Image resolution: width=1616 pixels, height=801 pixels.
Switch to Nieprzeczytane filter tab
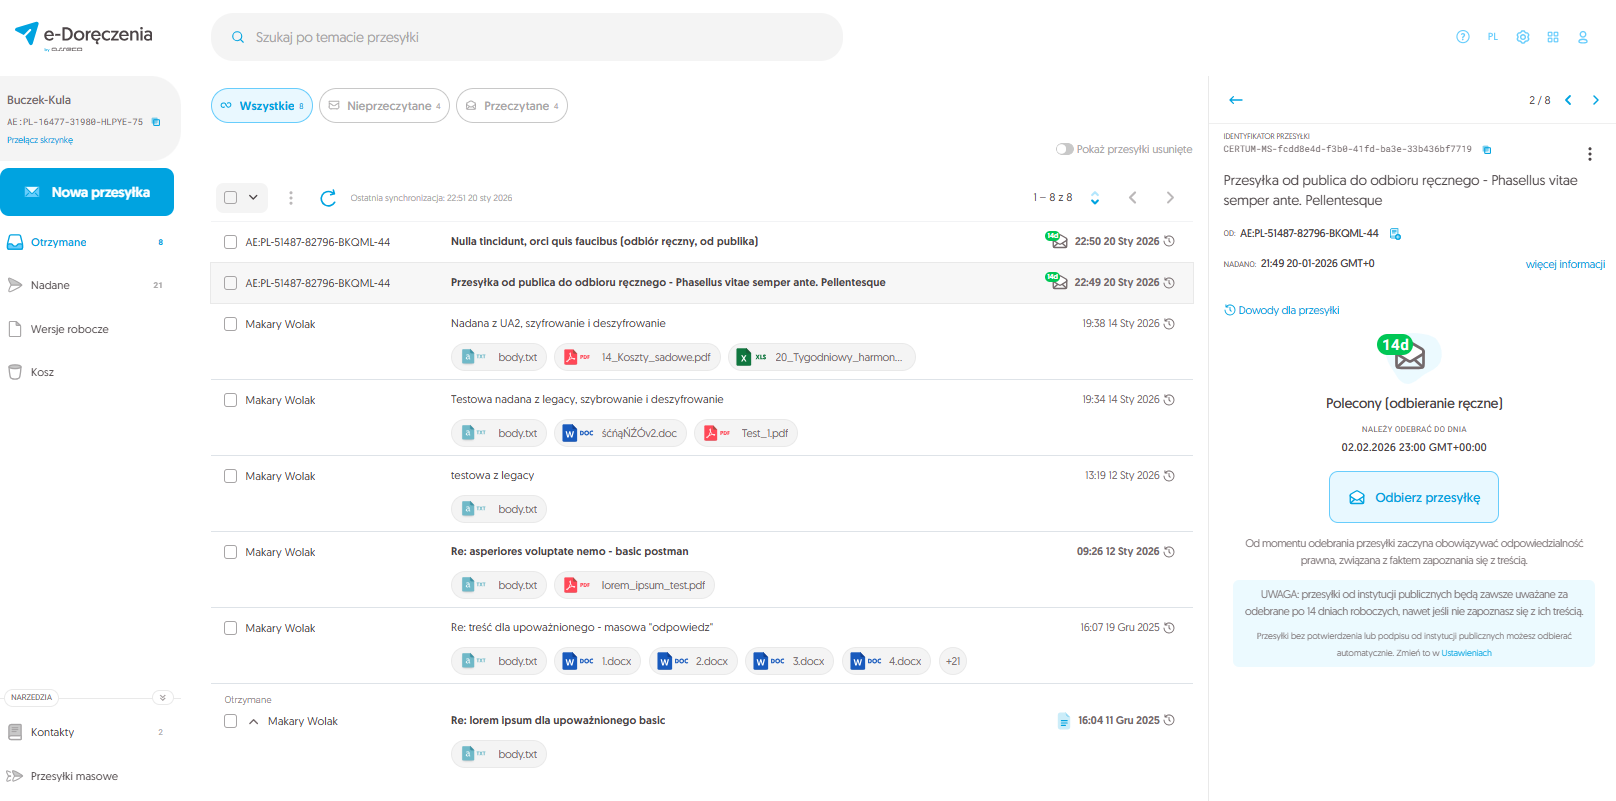click(x=384, y=106)
